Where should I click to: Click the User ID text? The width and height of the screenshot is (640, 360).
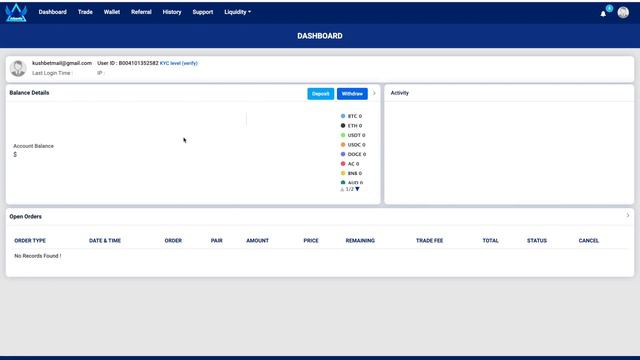128,63
